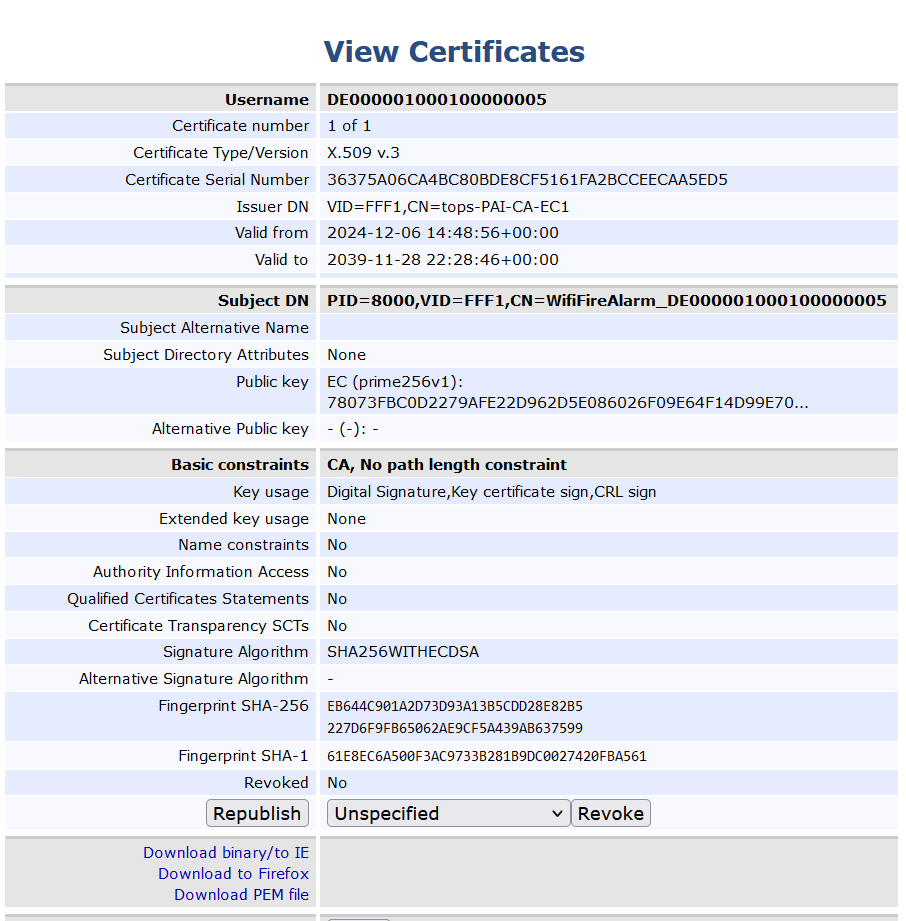This screenshot has width=906, height=921.
Task: Click the Fingerprint SHA-256 hash value
Action: tap(455, 717)
